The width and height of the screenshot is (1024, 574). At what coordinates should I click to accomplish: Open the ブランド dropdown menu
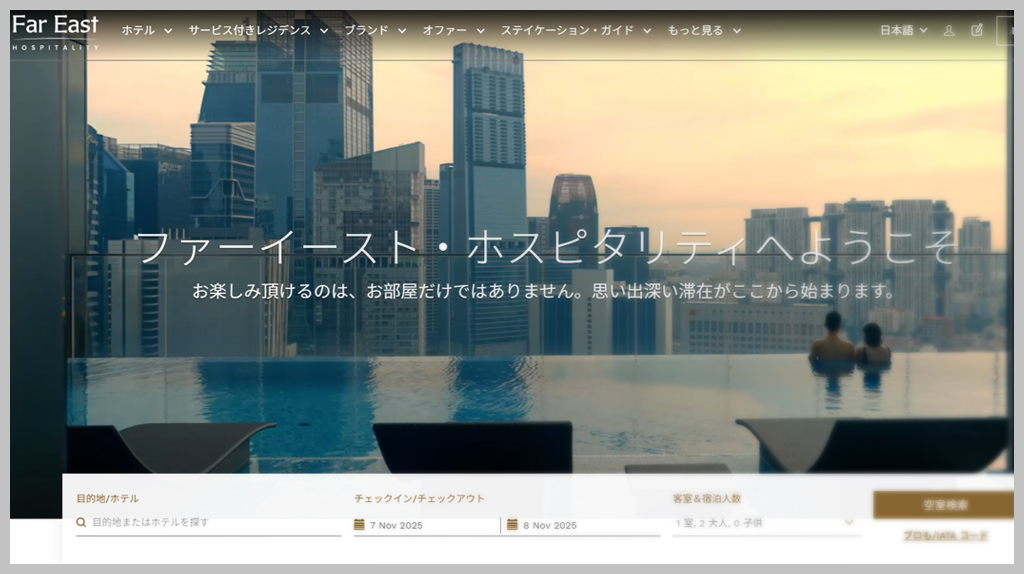[x=375, y=31]
